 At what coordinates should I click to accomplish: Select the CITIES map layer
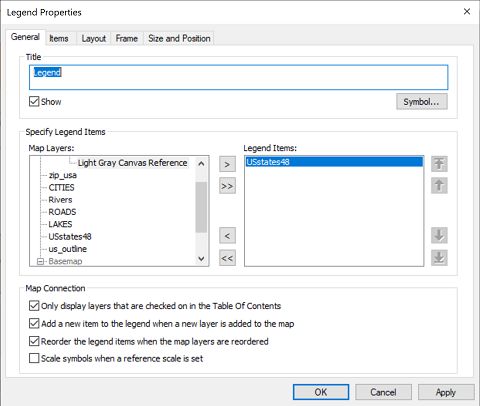click(61, 187)
